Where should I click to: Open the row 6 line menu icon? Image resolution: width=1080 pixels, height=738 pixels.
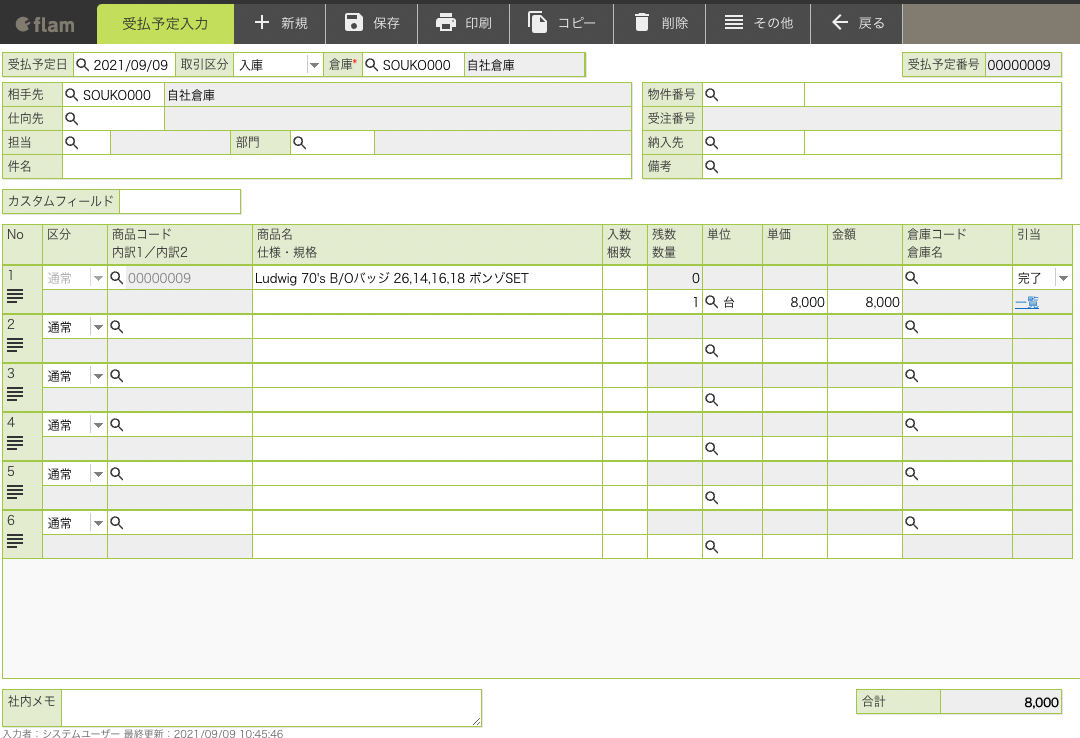tap(14, 541)
